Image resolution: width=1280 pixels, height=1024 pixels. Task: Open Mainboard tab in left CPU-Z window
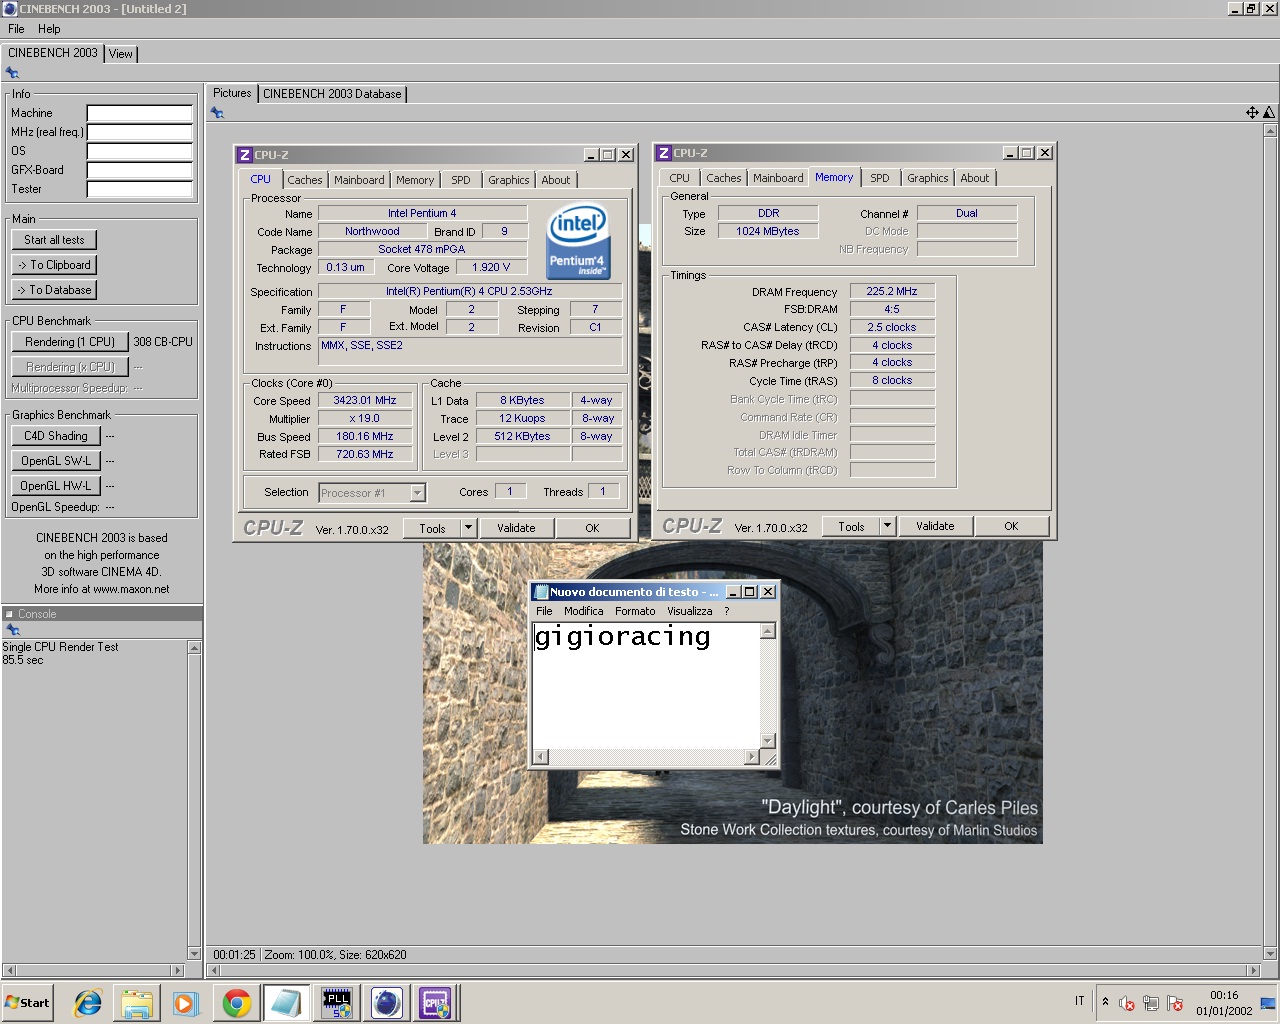pyautogui.click(x=359, y=180)
